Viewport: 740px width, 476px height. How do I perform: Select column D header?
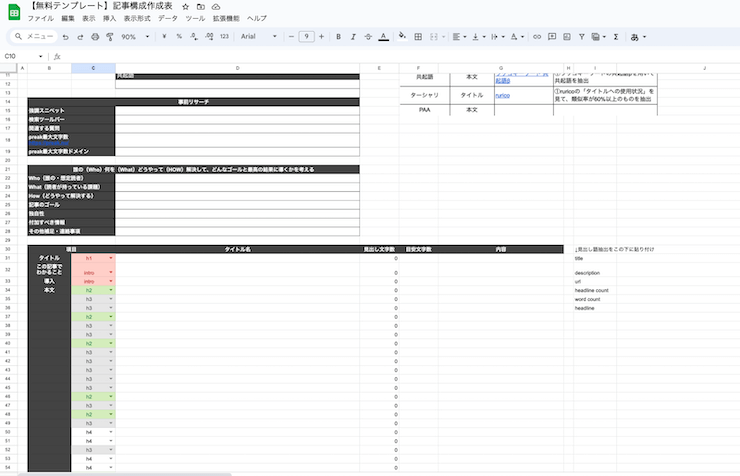tap(237, 68)
